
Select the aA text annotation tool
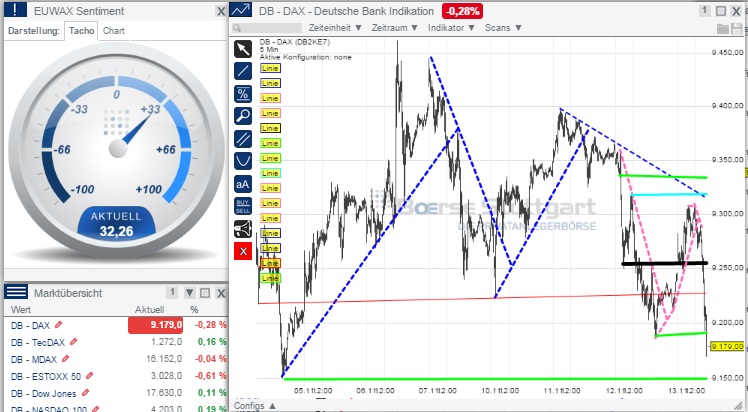243,184
